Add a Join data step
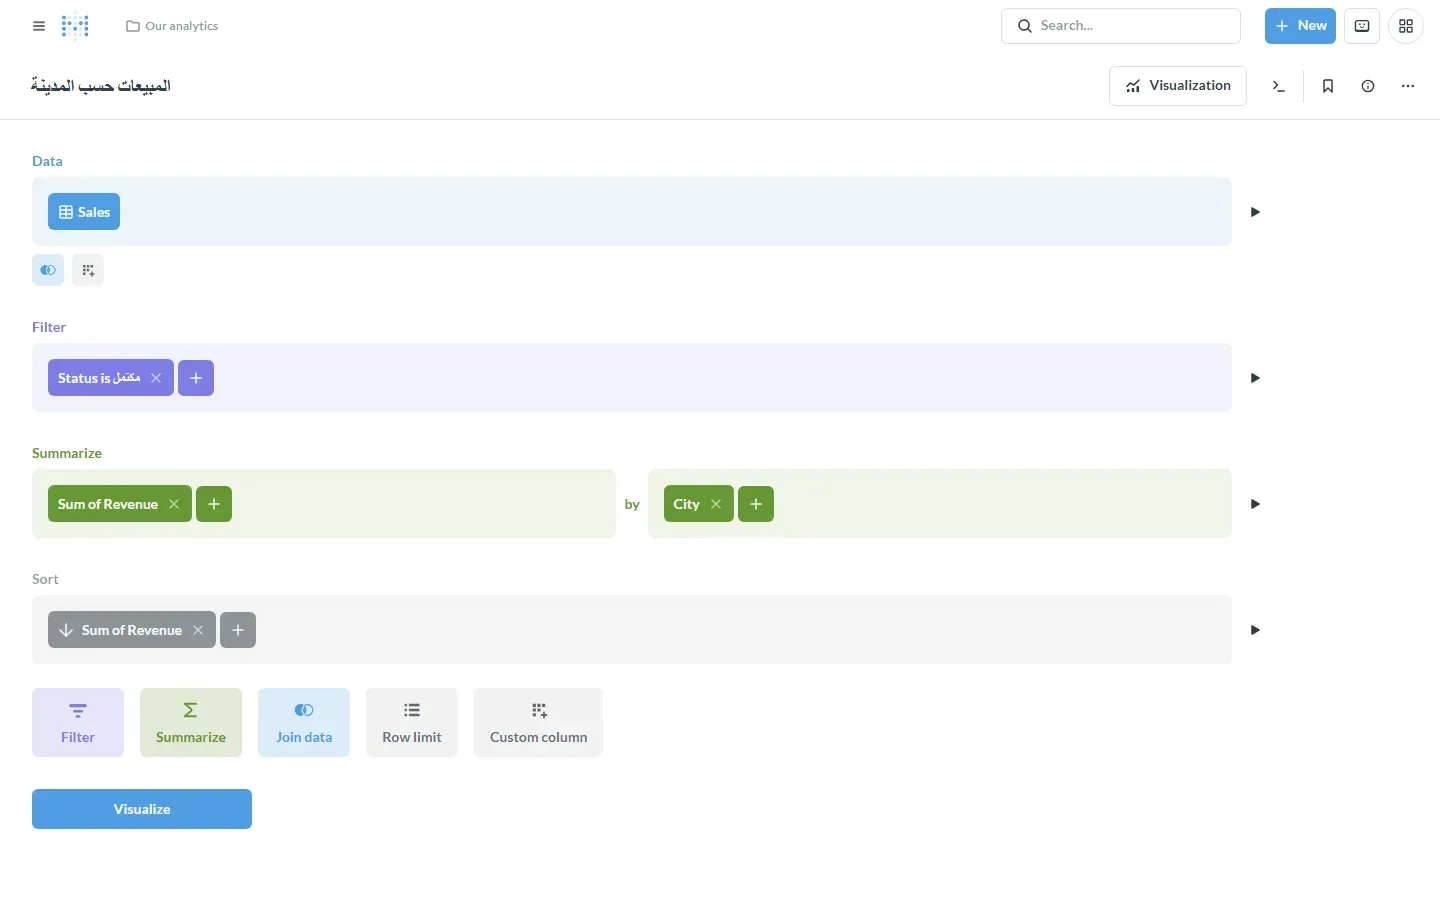Image resolution: width=1440 pixels, height=900 pixels. click(304, 722)
